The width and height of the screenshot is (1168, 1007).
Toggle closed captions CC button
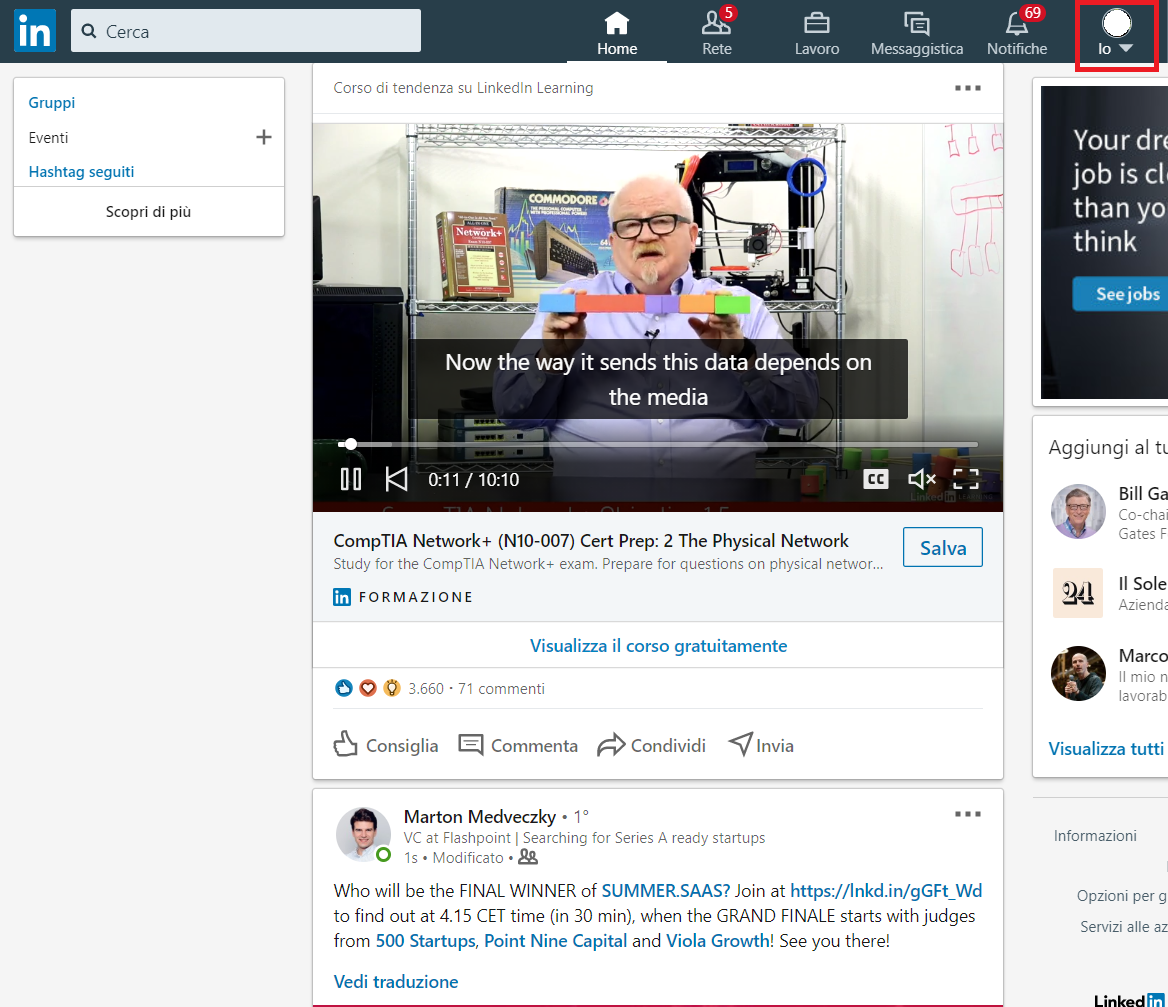point(876,480)
